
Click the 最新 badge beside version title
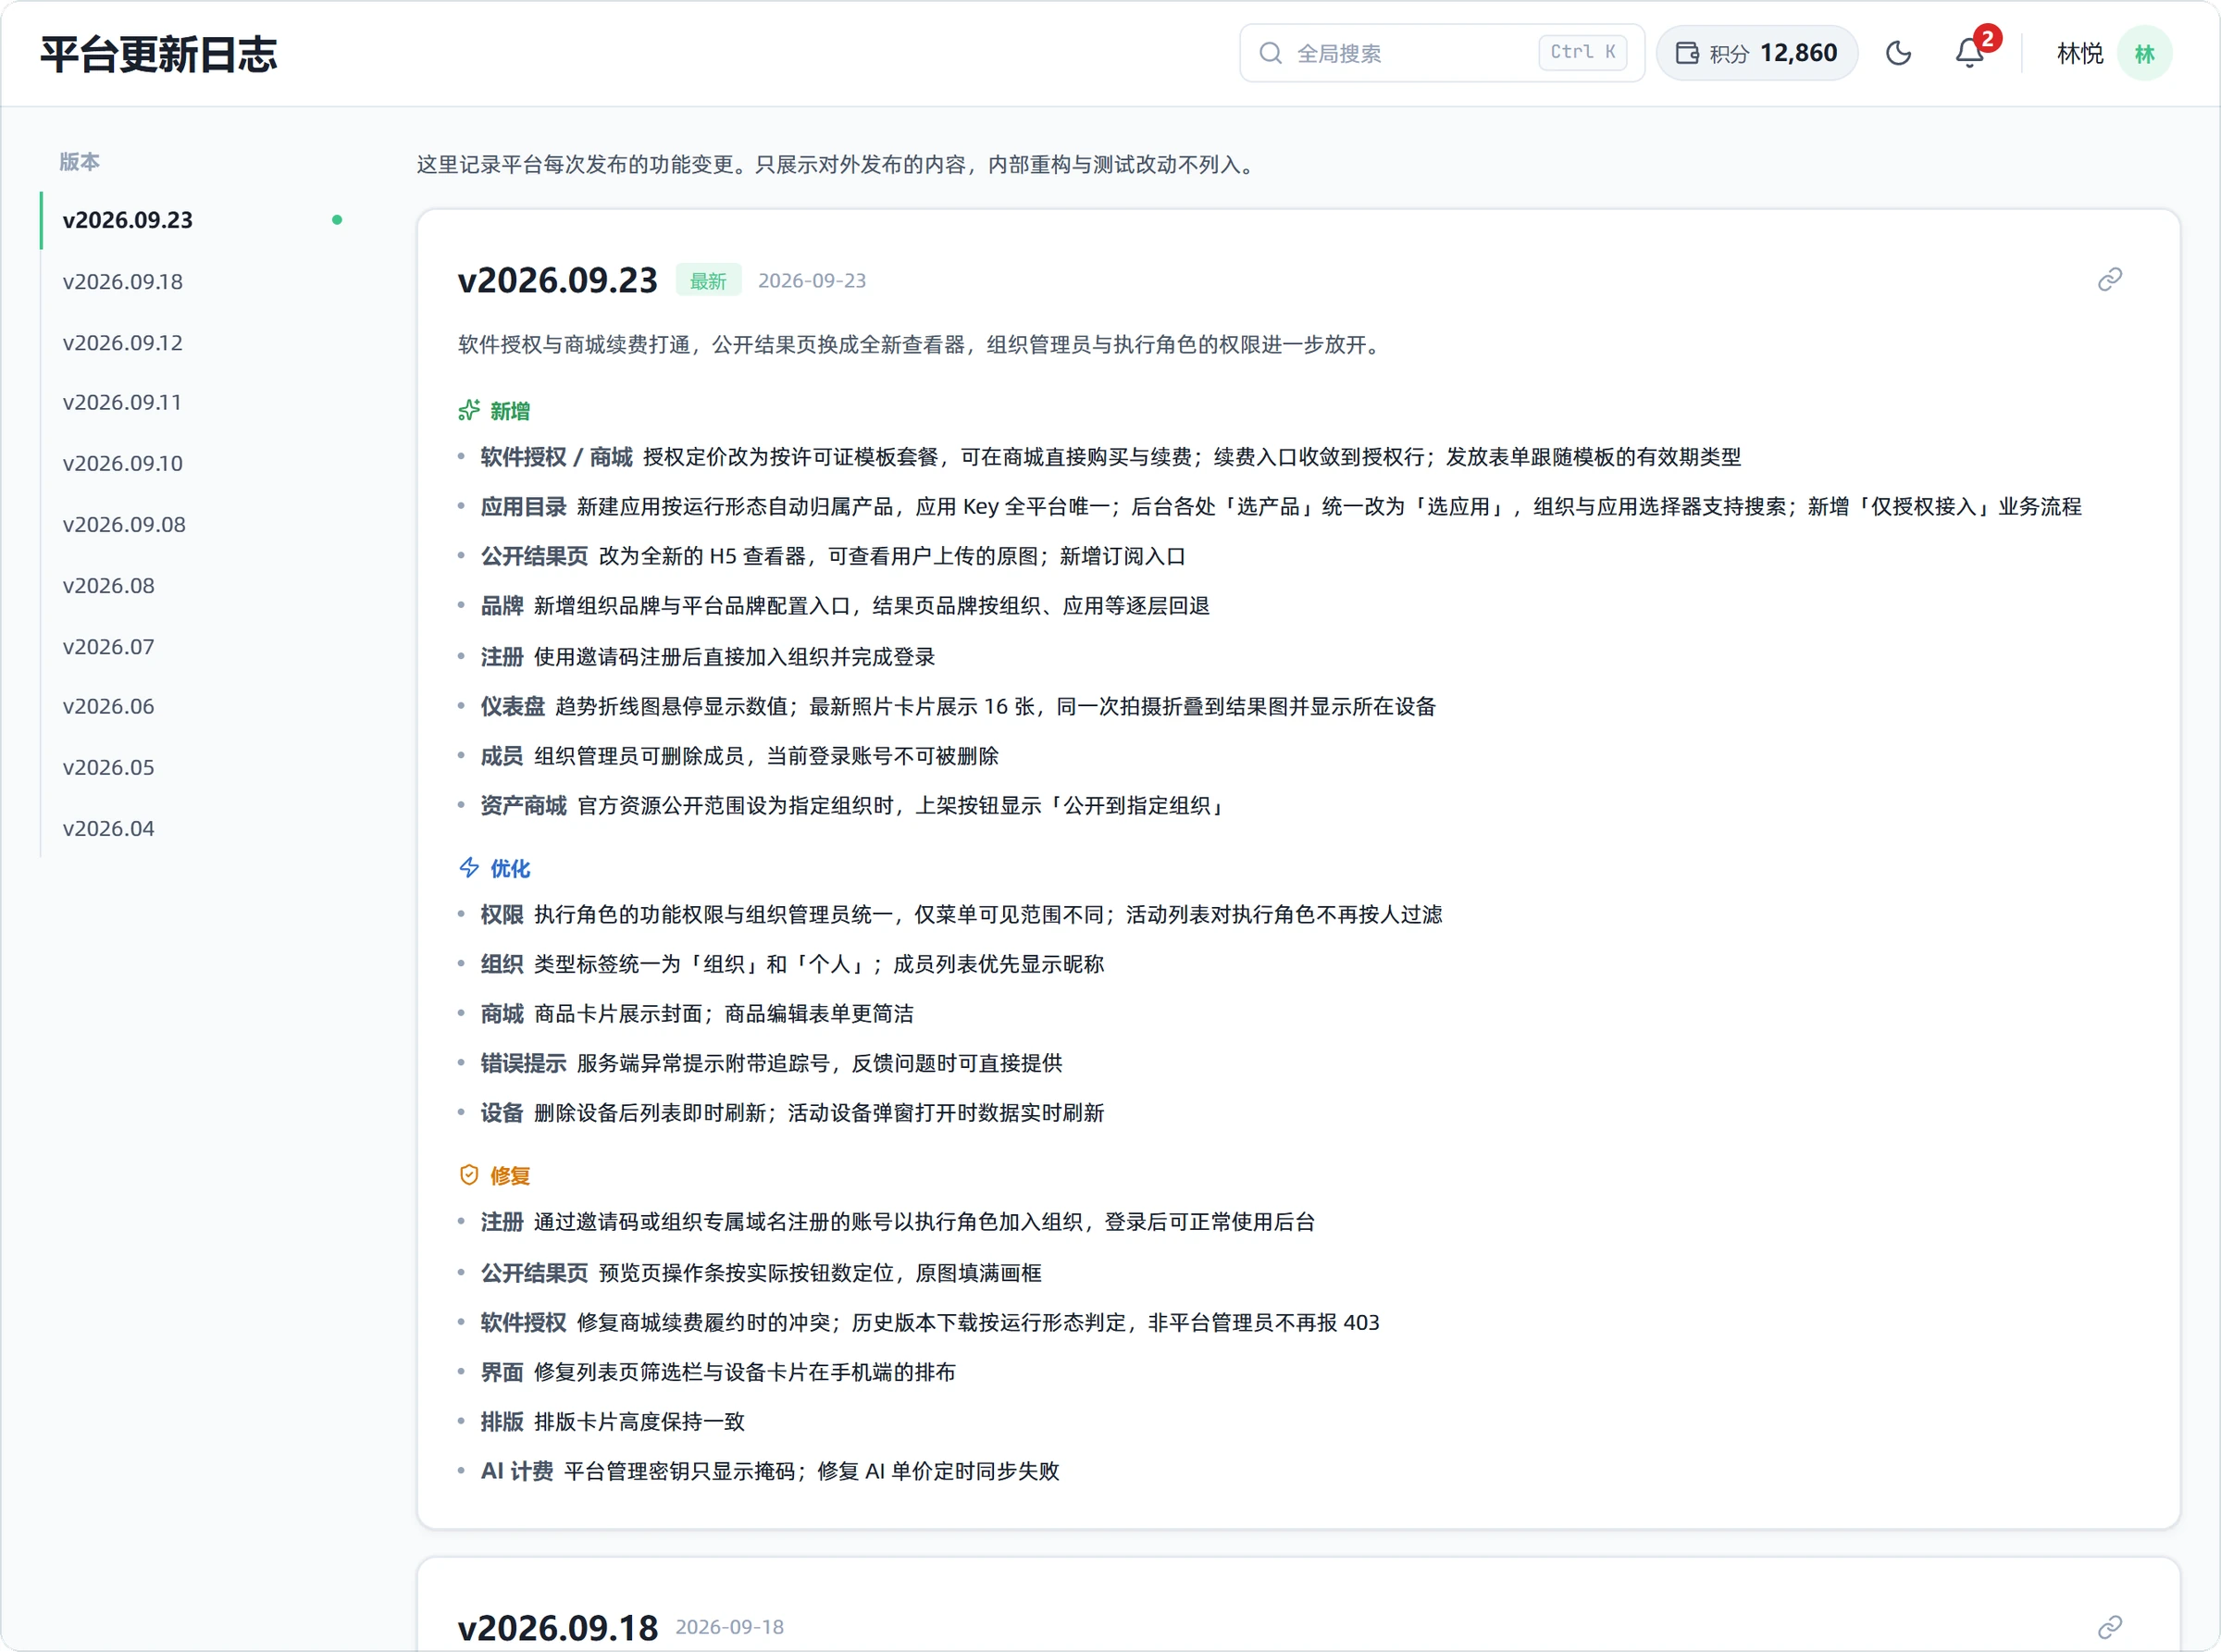click(708, 281)
